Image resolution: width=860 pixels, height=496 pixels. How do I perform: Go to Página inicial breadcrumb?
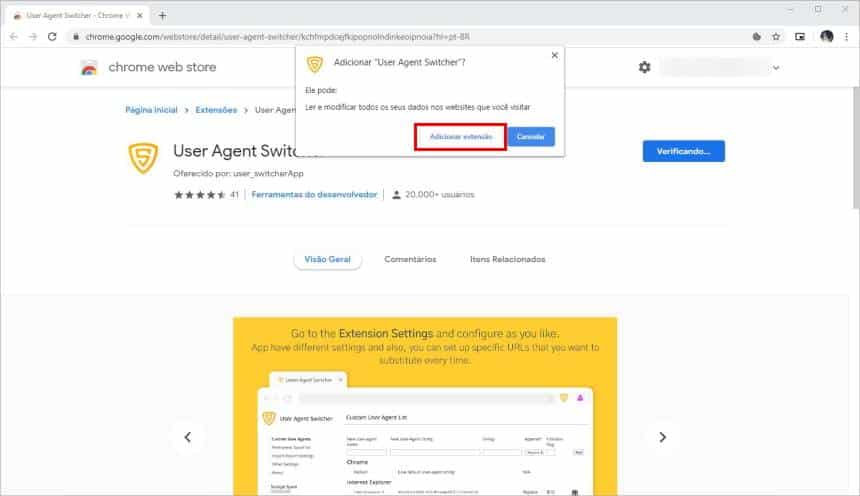point(151,110)
